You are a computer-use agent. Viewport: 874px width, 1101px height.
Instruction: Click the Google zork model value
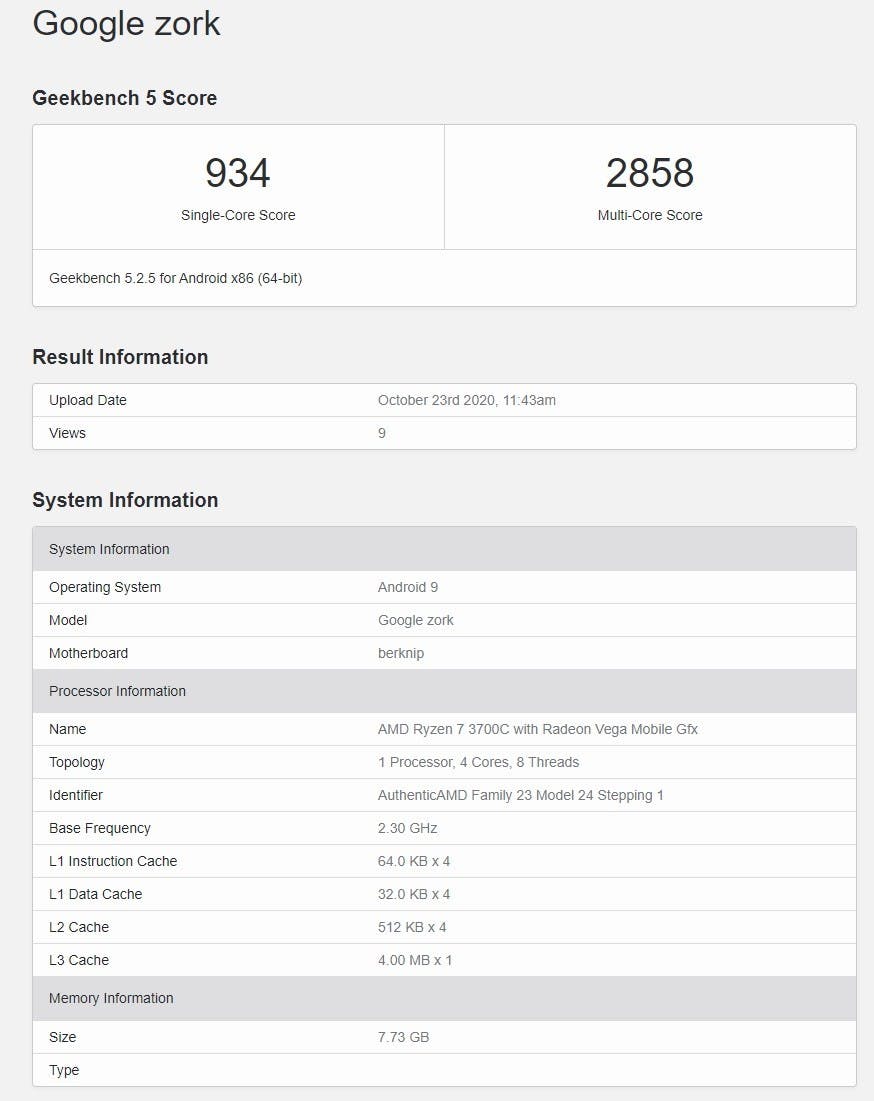click(x=415, y=620)
